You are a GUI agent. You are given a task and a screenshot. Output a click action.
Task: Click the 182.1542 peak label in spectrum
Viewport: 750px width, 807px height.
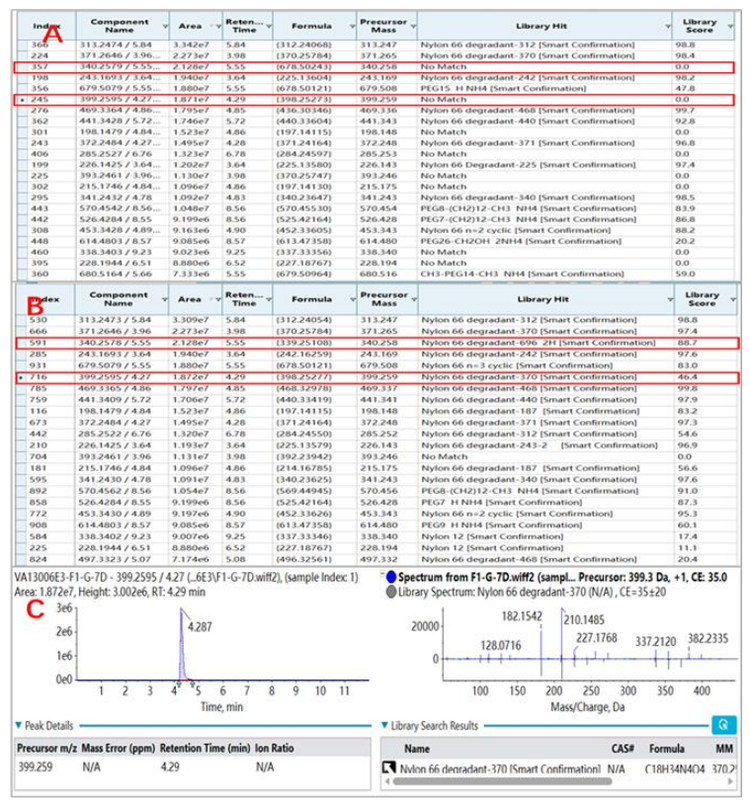521,616
